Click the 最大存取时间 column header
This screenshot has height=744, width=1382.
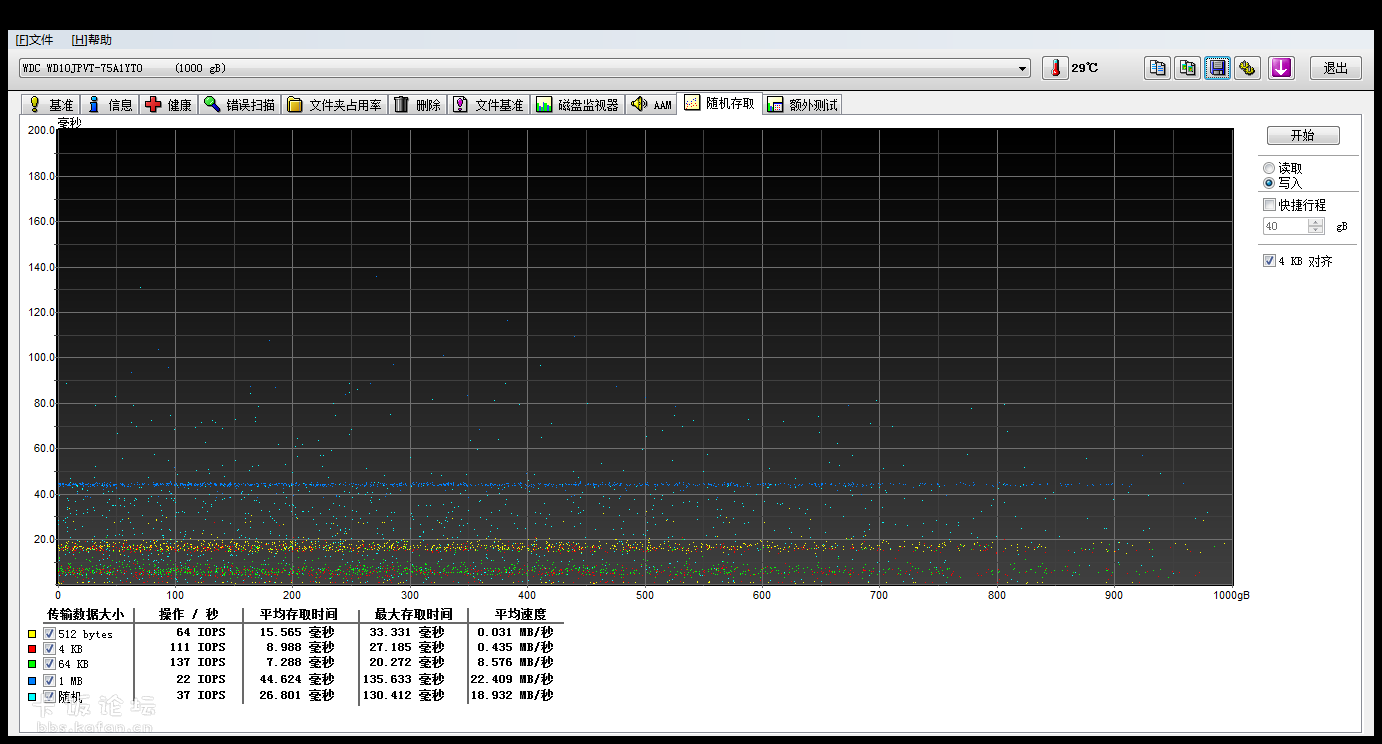pyautogui.click(x=413, y=614)
